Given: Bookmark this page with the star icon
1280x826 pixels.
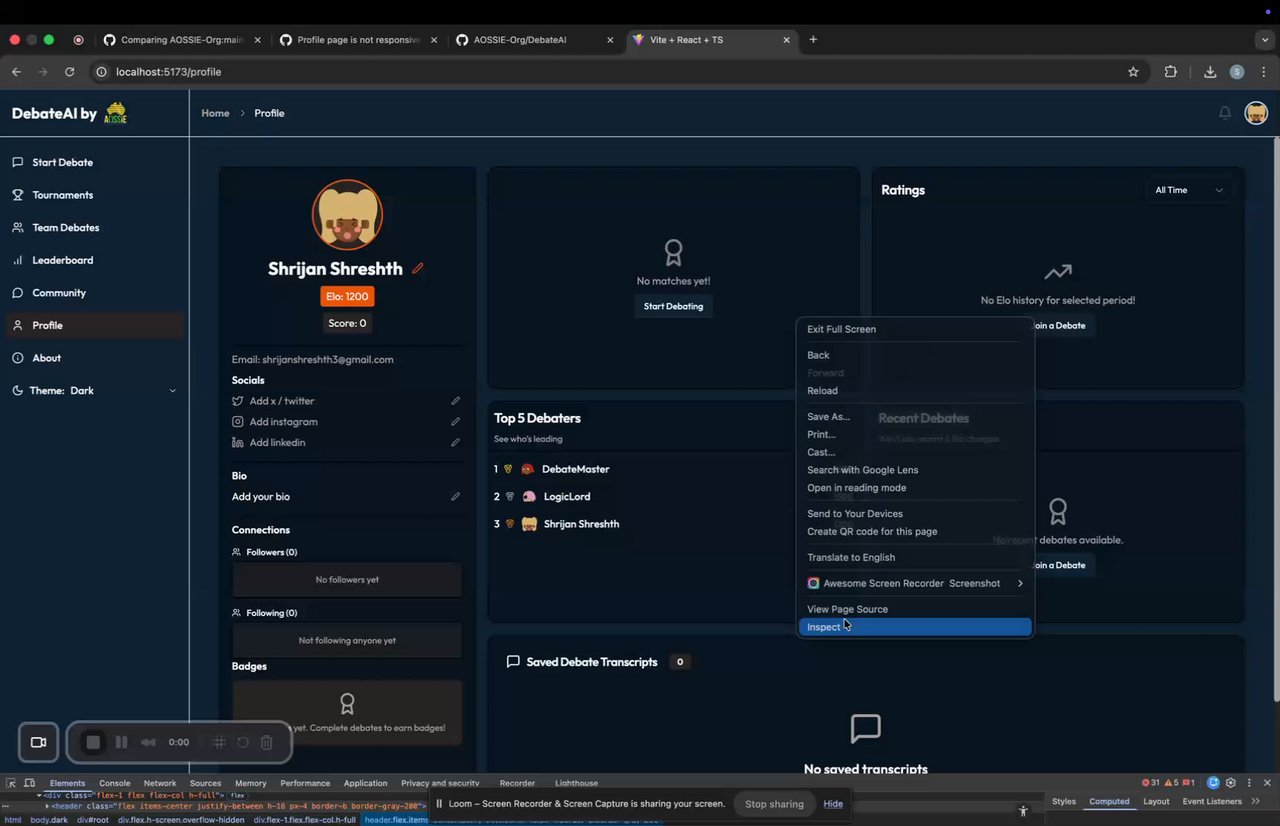Looking at the screenshot, I should tap(1133, 72).
